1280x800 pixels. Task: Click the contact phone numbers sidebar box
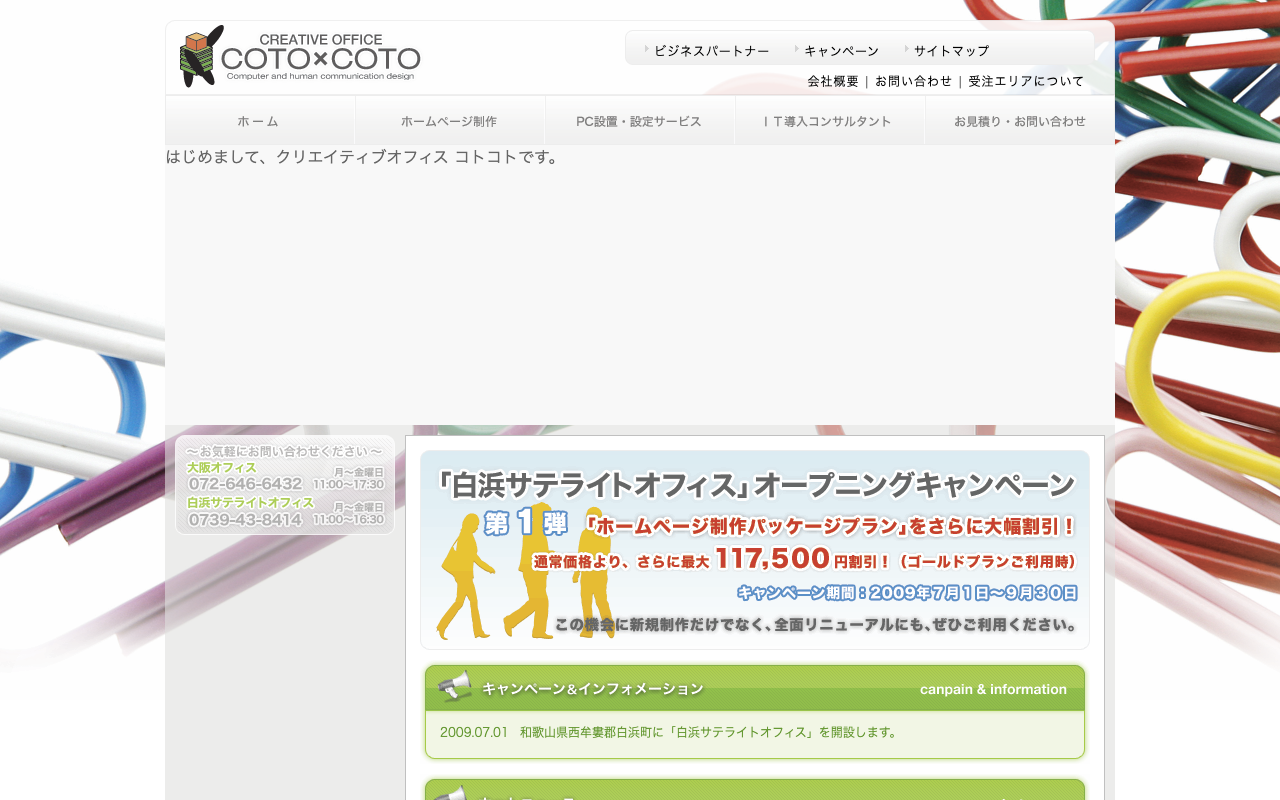285,485
